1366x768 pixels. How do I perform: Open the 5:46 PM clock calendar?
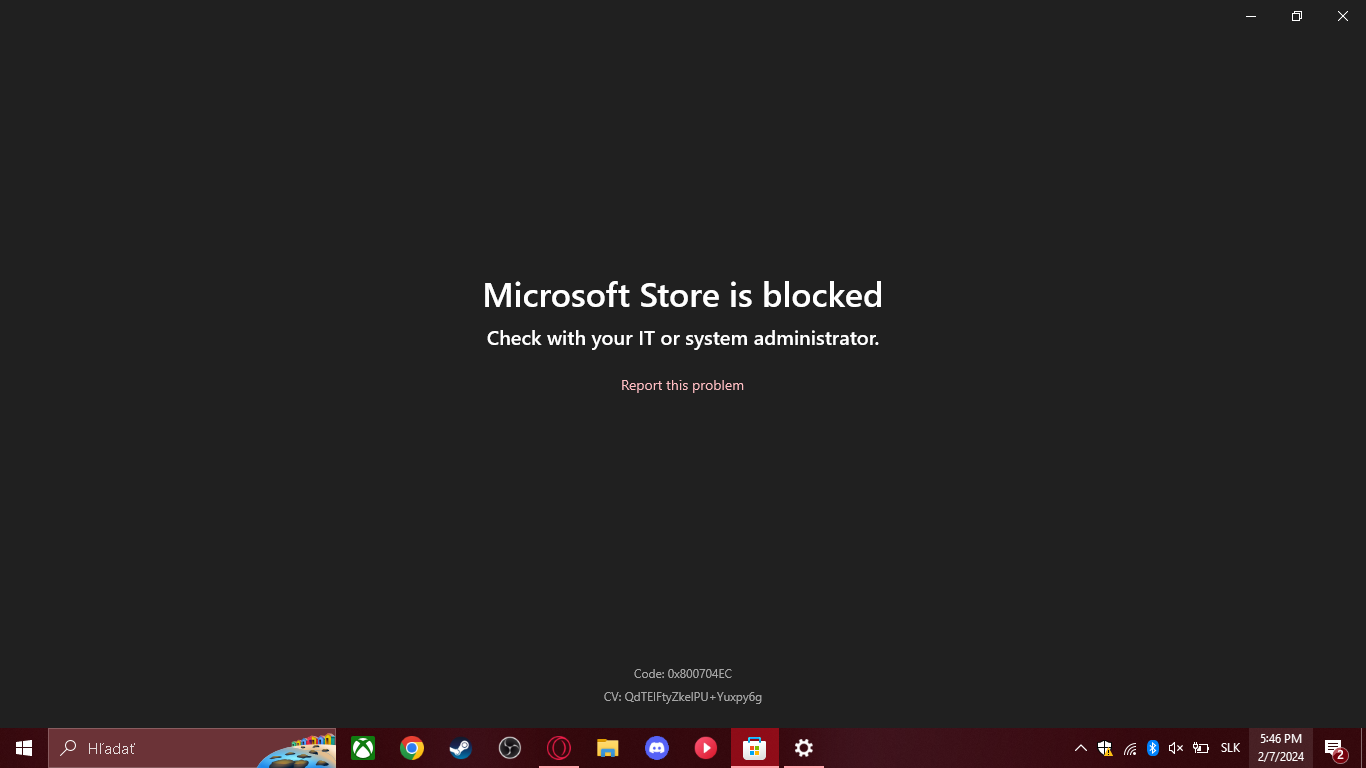click(1281, 748)
